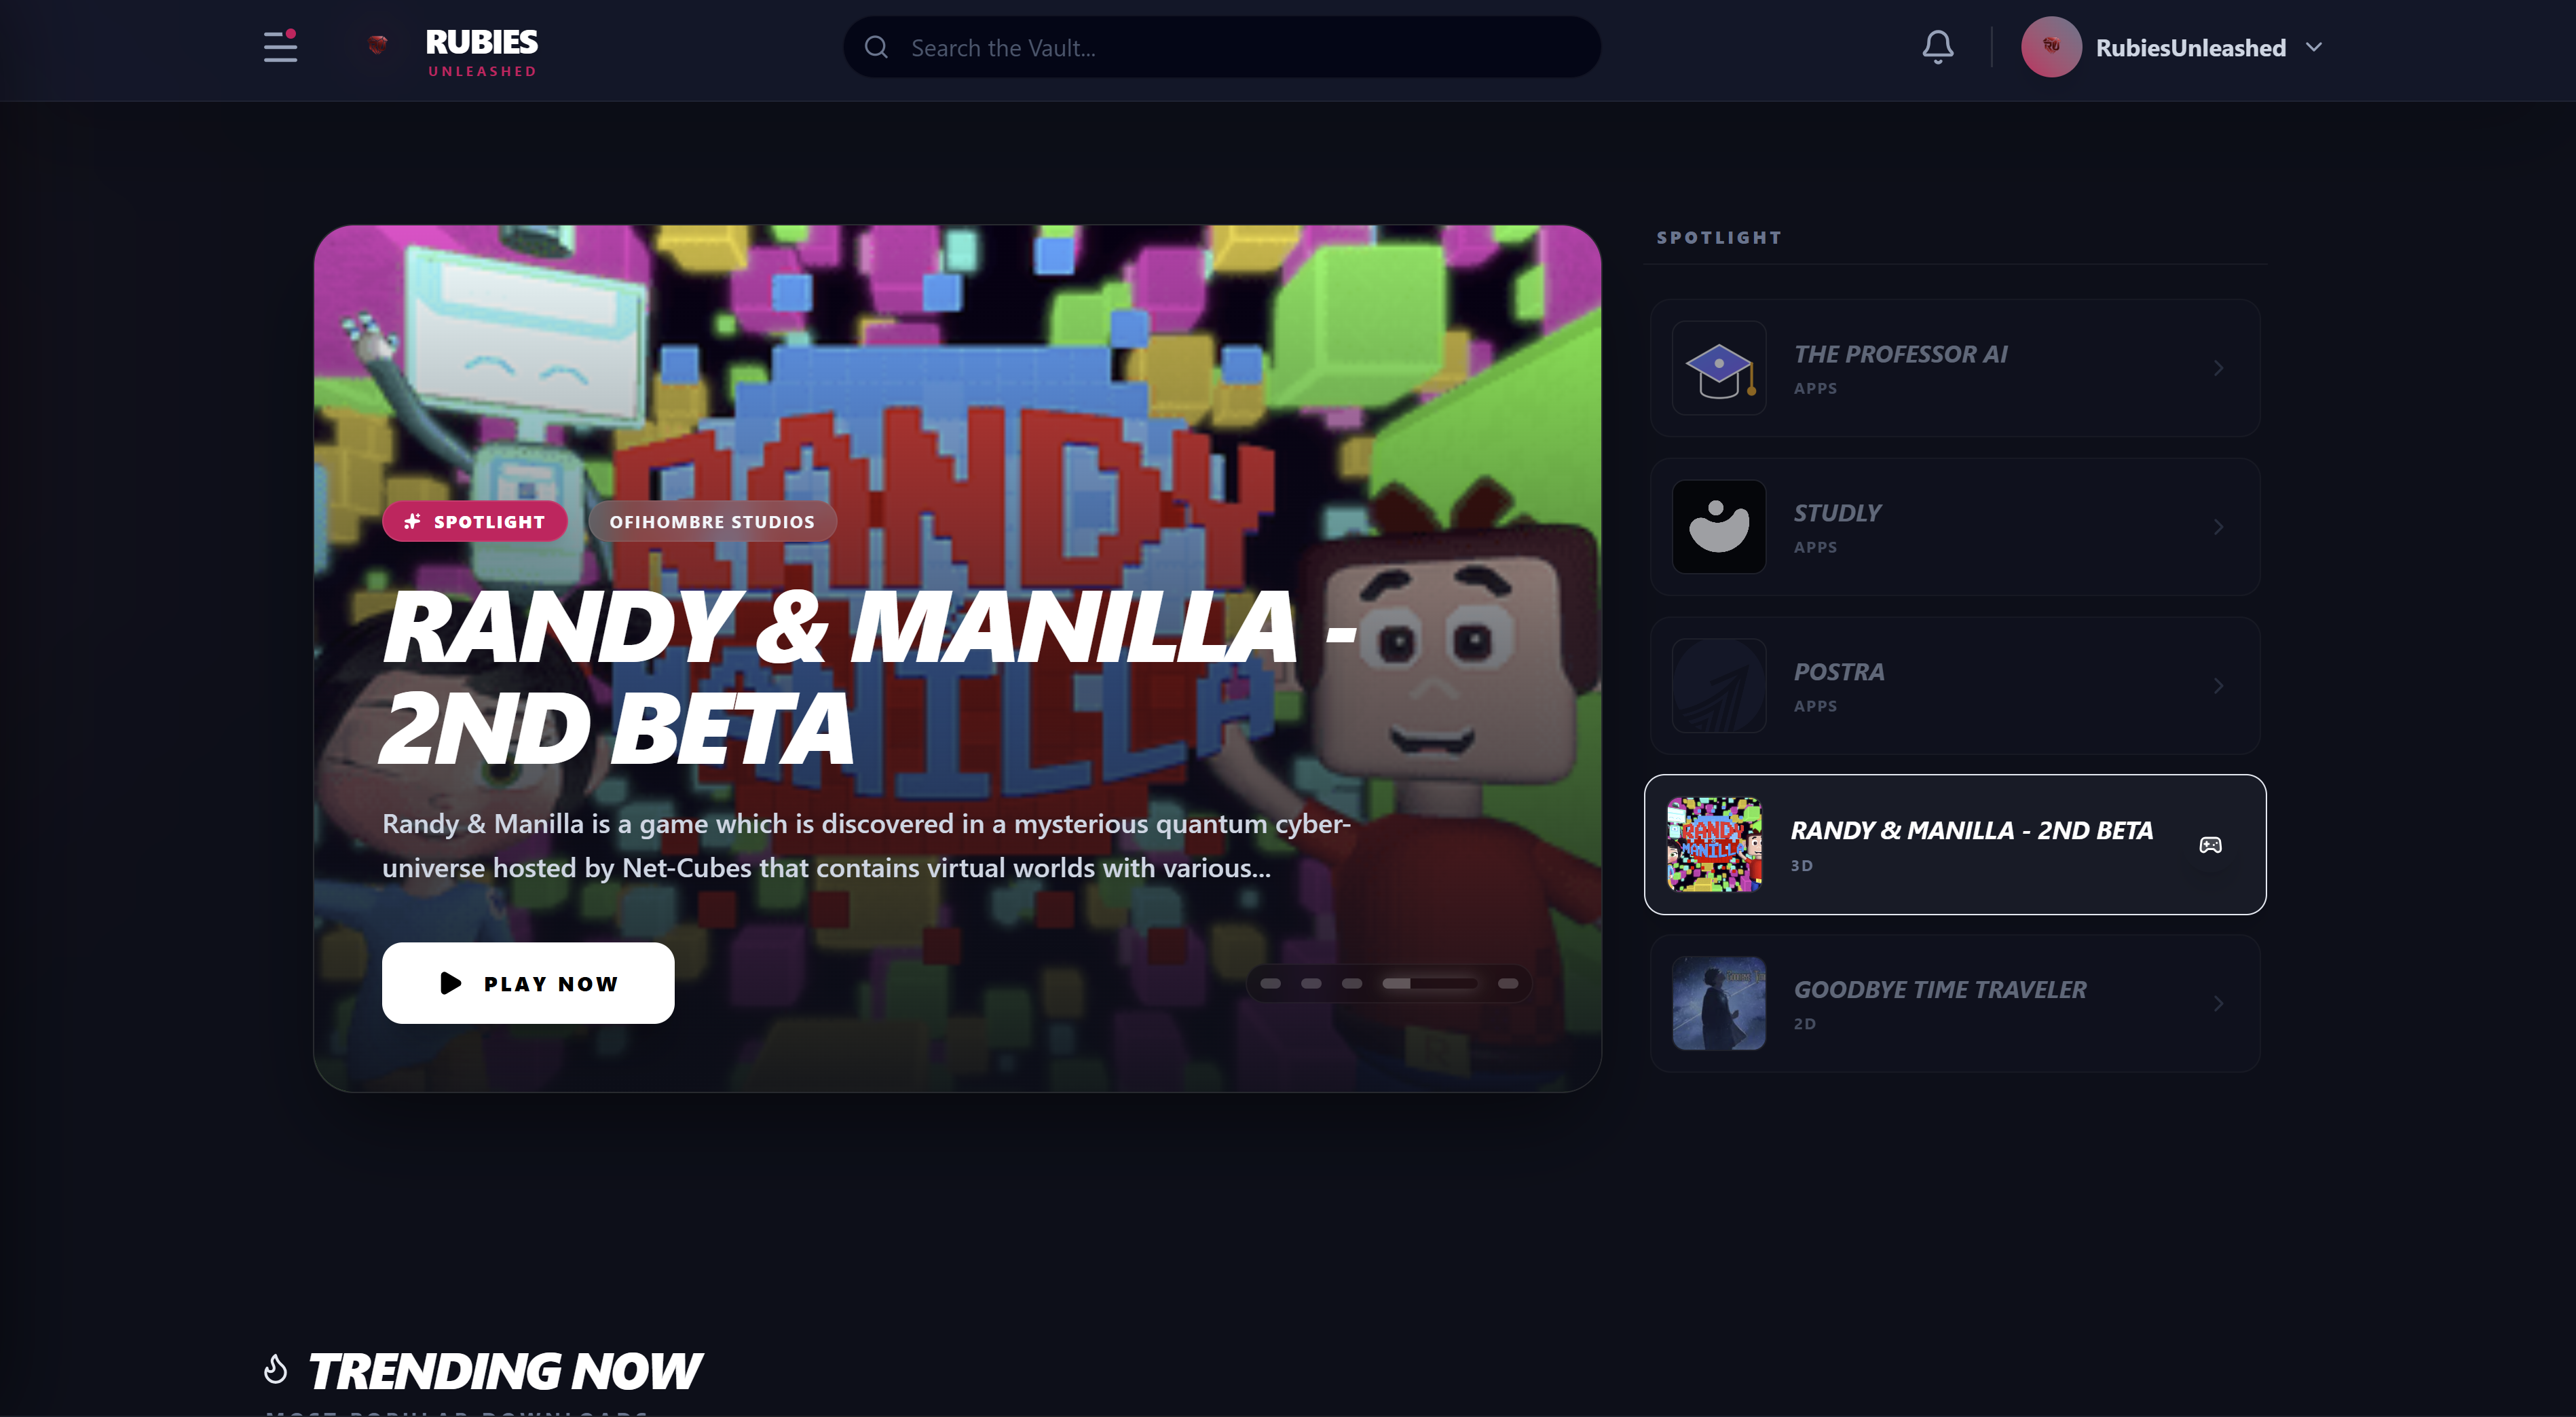
Task: Click the Search the Vault input field
Action: pos(1221,47)
